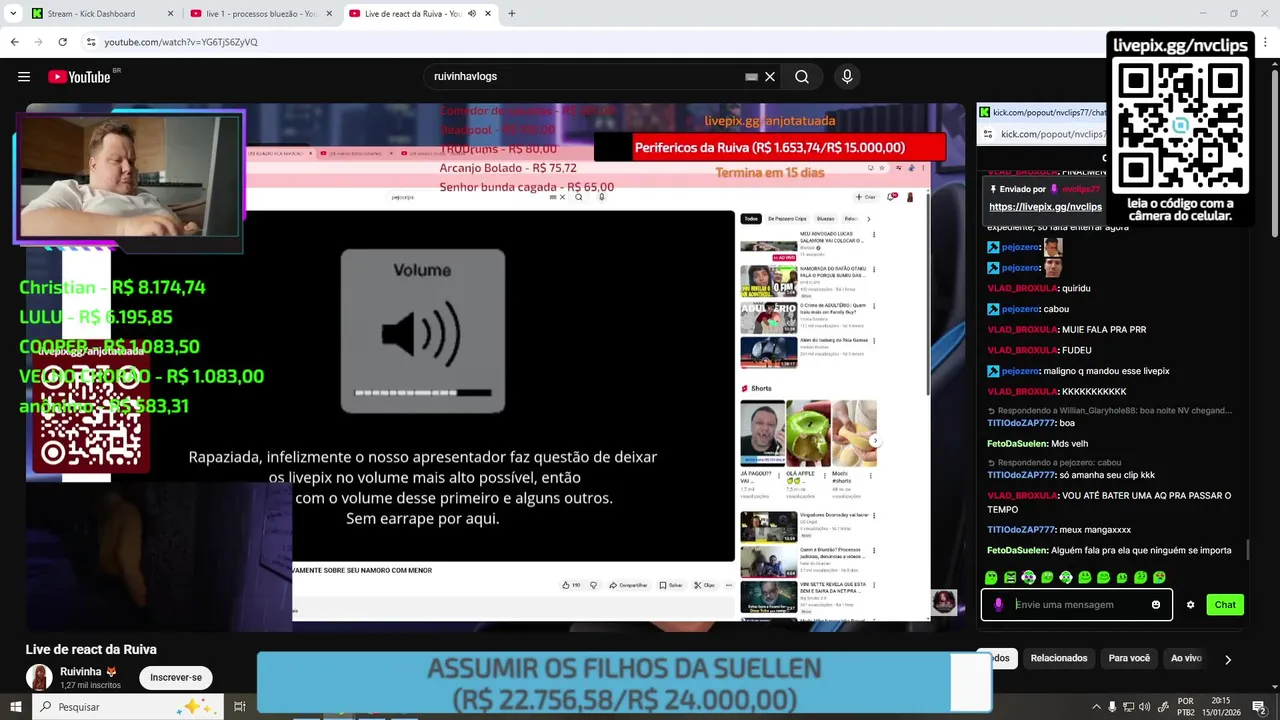The width and height of the screenshot is (1280, 720).
Task: Open the Ruivinha channel name link
Action: pos(81,671)
